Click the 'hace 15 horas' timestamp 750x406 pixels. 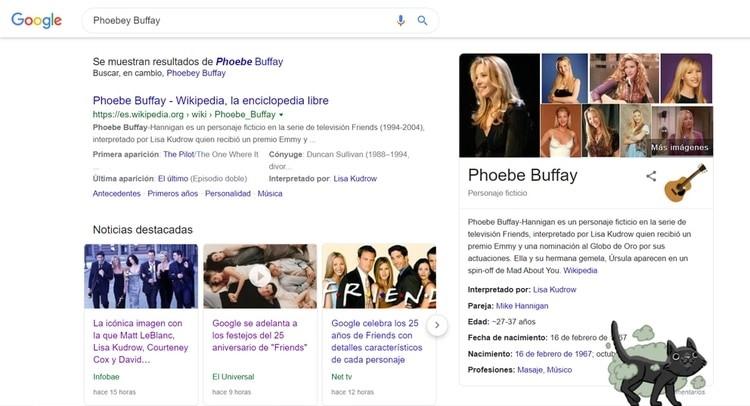coord(114,392)
